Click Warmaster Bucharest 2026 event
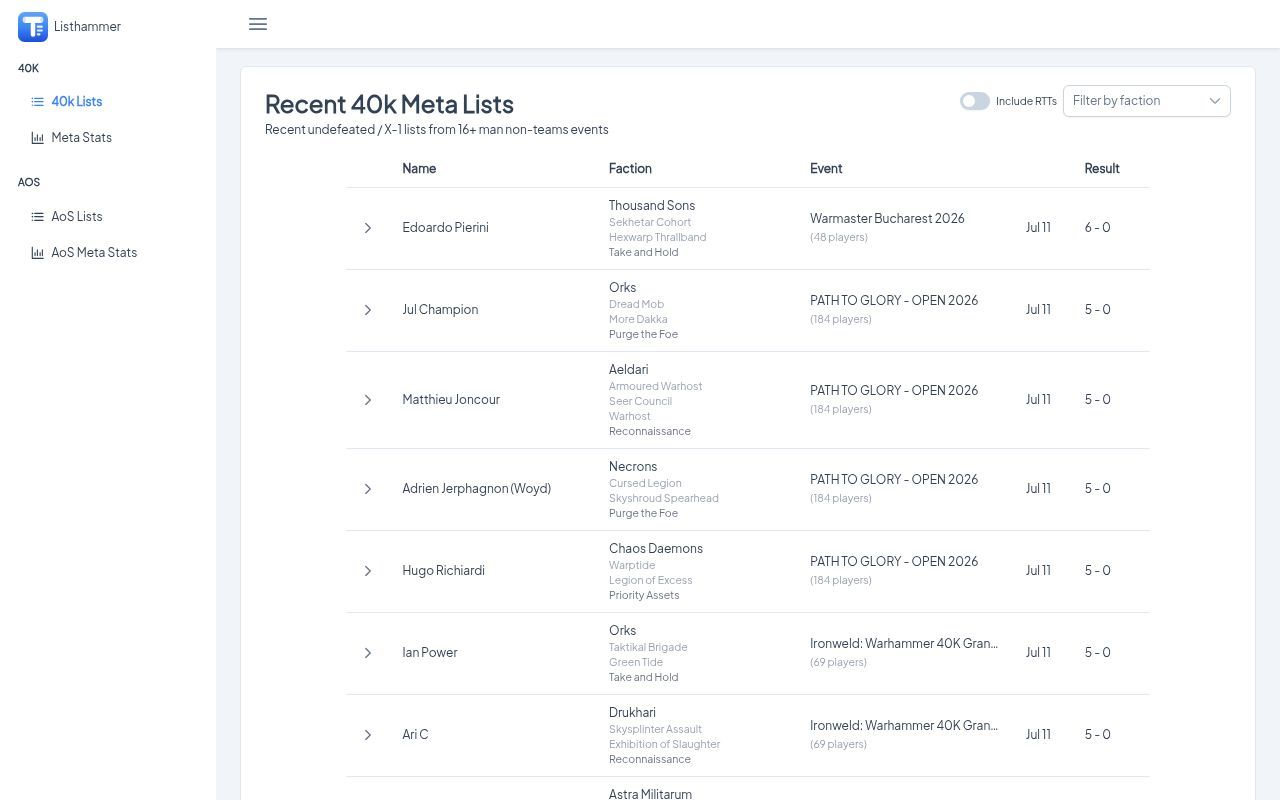The width and height of the screenshot is (1280, 800). 887,218
